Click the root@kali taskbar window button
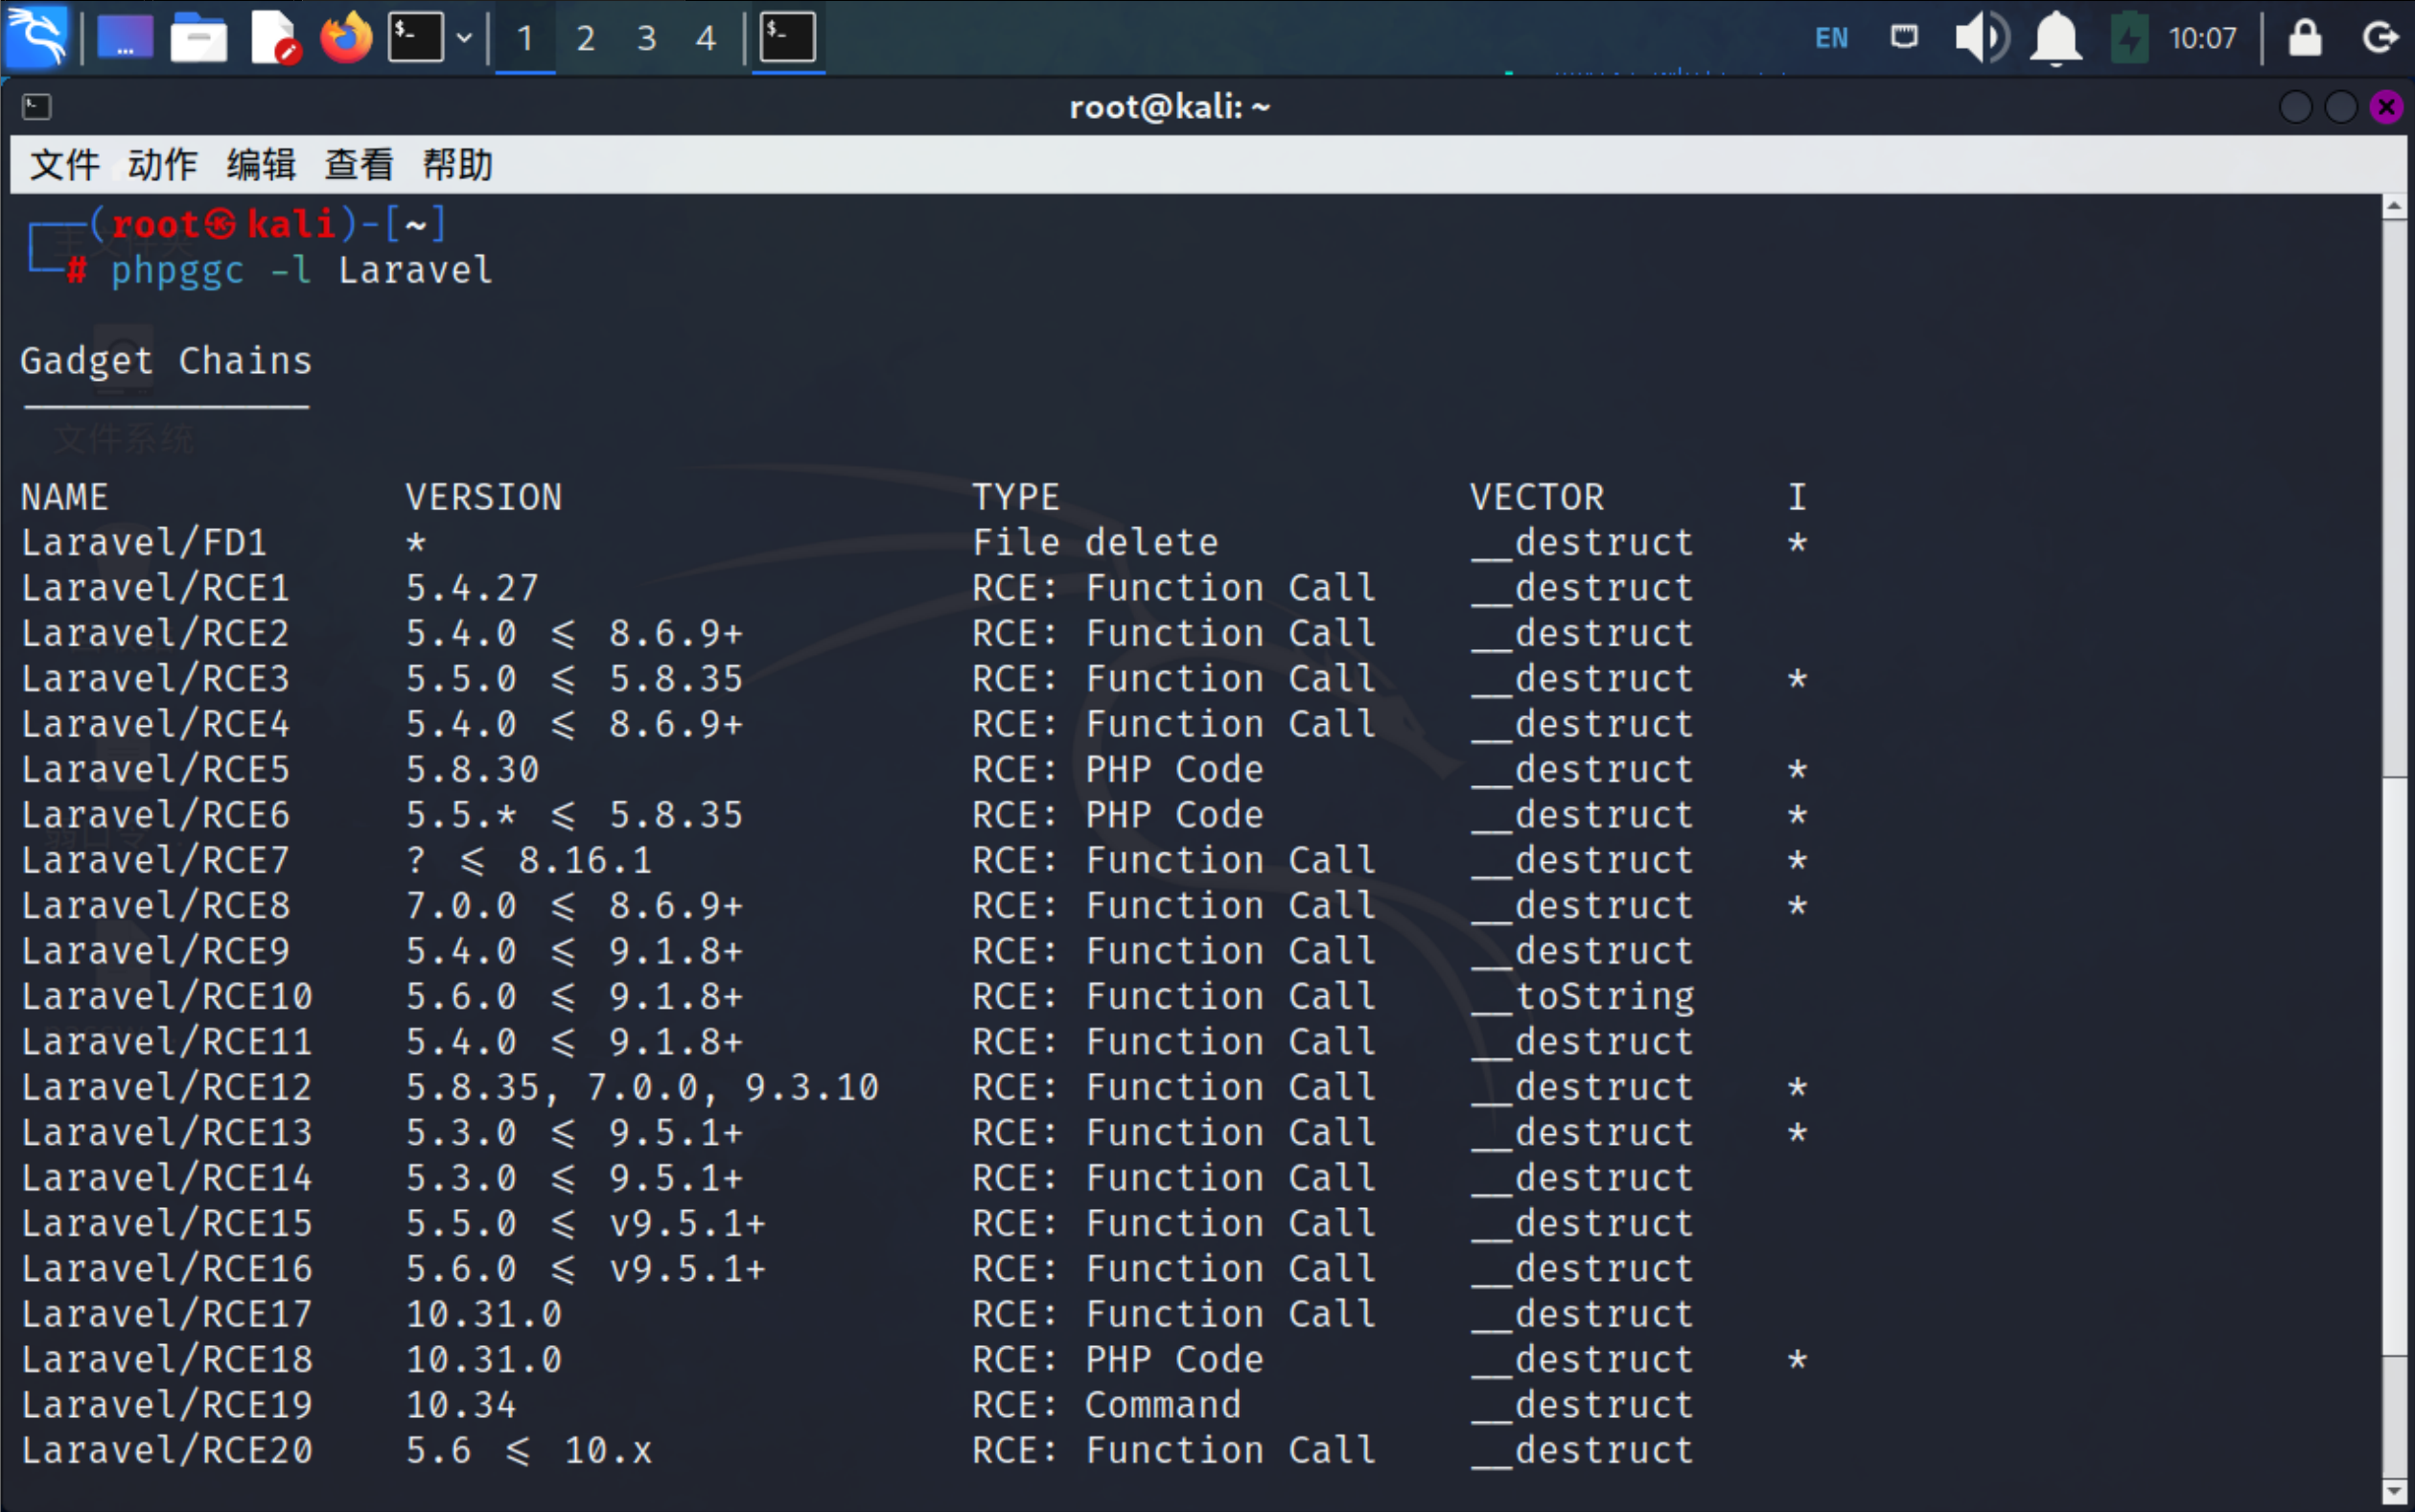Image resolution: width=2415 pixels, height=1512 pixels. [787, 38]
